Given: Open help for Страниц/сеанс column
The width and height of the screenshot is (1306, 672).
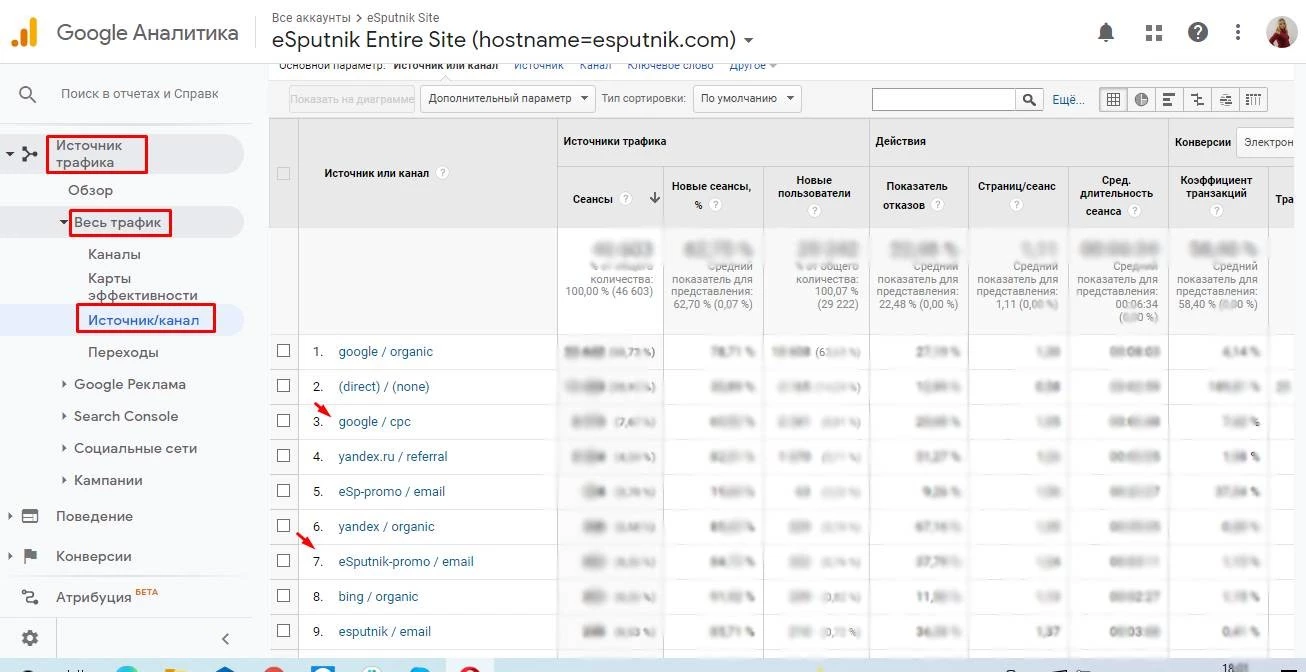Looking at the screenshot, I should (x=1016, y=205).
